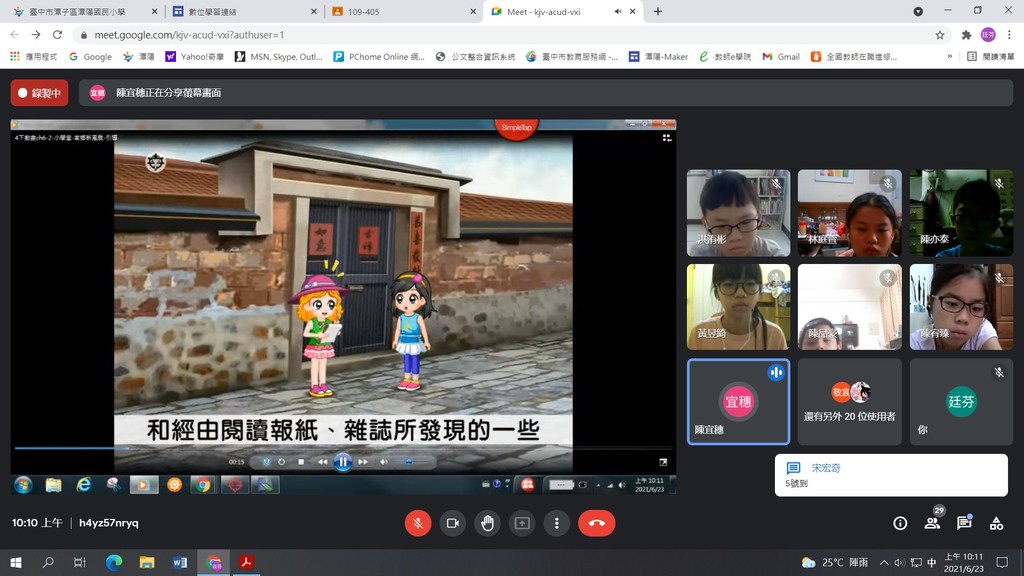Leave the call with red hang-up button
This screenshot has width=1024, height=576.
[596, 523]
